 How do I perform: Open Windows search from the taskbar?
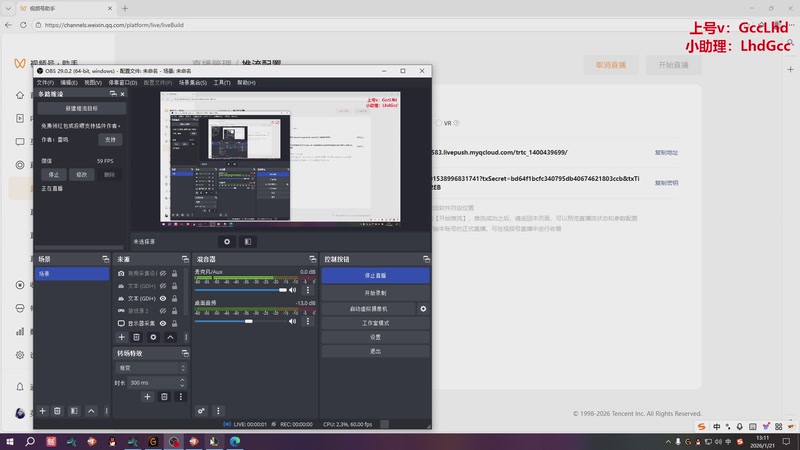pos(30,441)
